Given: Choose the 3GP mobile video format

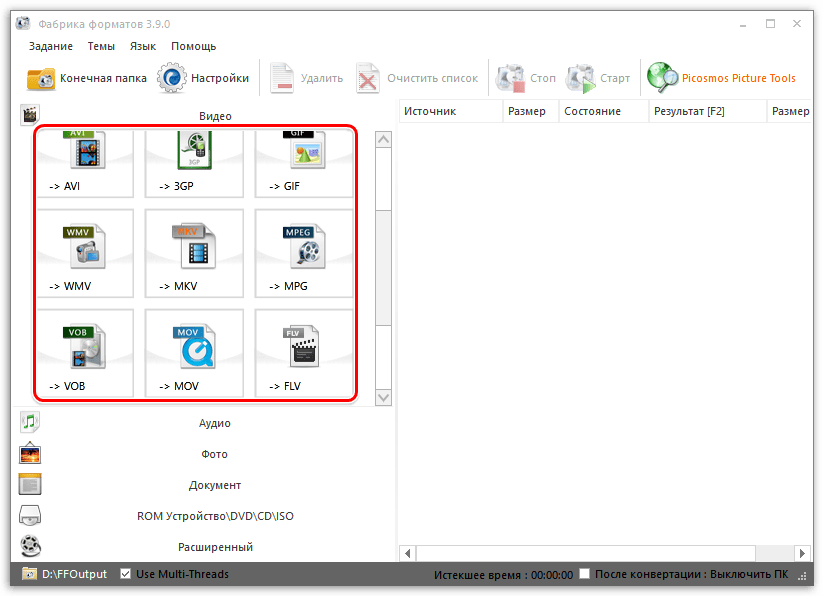Looking at the screenshot, I should pos(194,163).
